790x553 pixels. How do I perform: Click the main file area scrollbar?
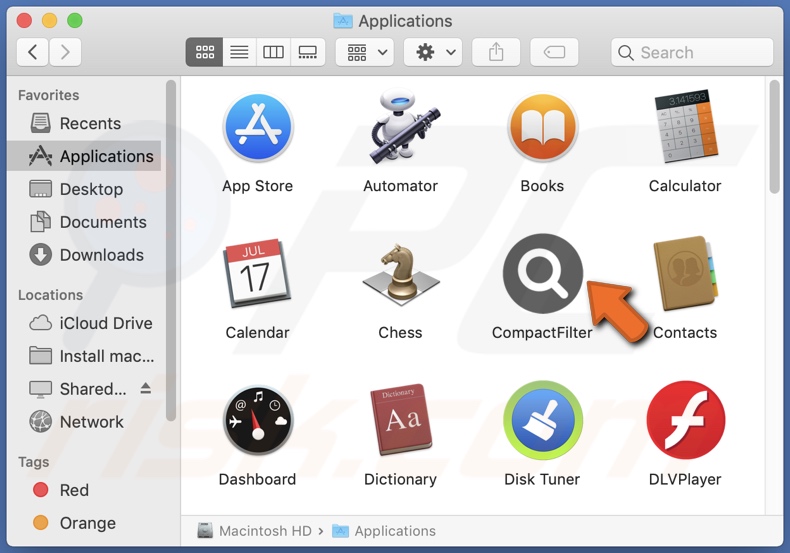pyautogui.click(x=775, y=136)
